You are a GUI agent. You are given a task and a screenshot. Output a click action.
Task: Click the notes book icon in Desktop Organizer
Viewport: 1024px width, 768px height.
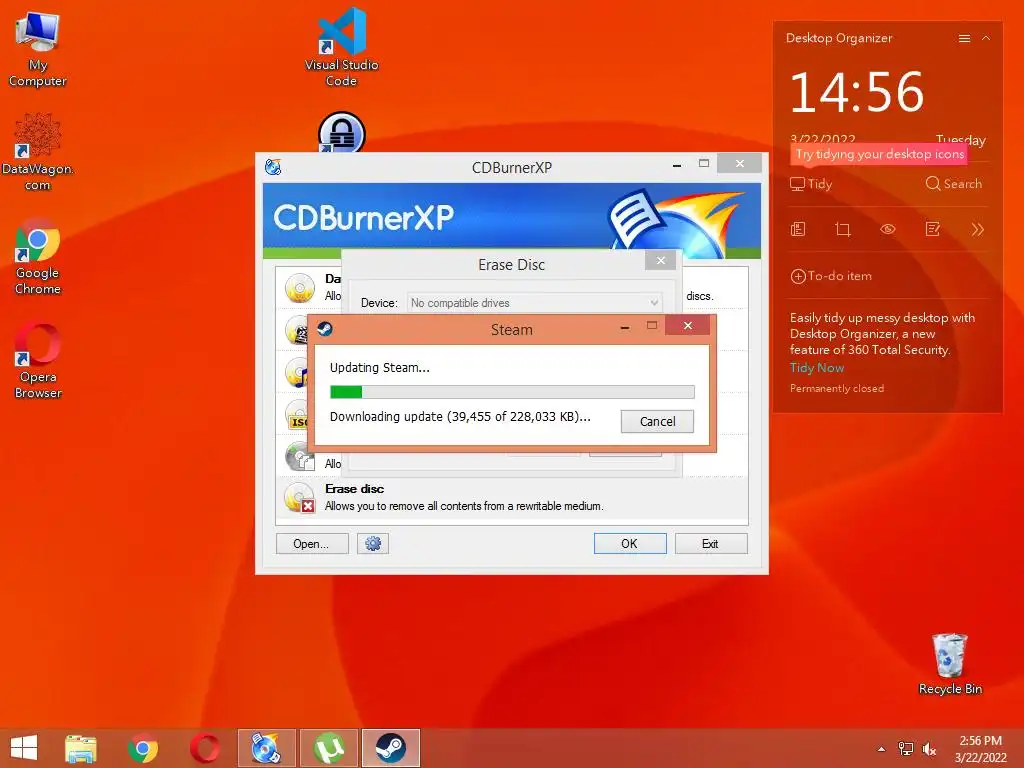click(x=798, y=229)
